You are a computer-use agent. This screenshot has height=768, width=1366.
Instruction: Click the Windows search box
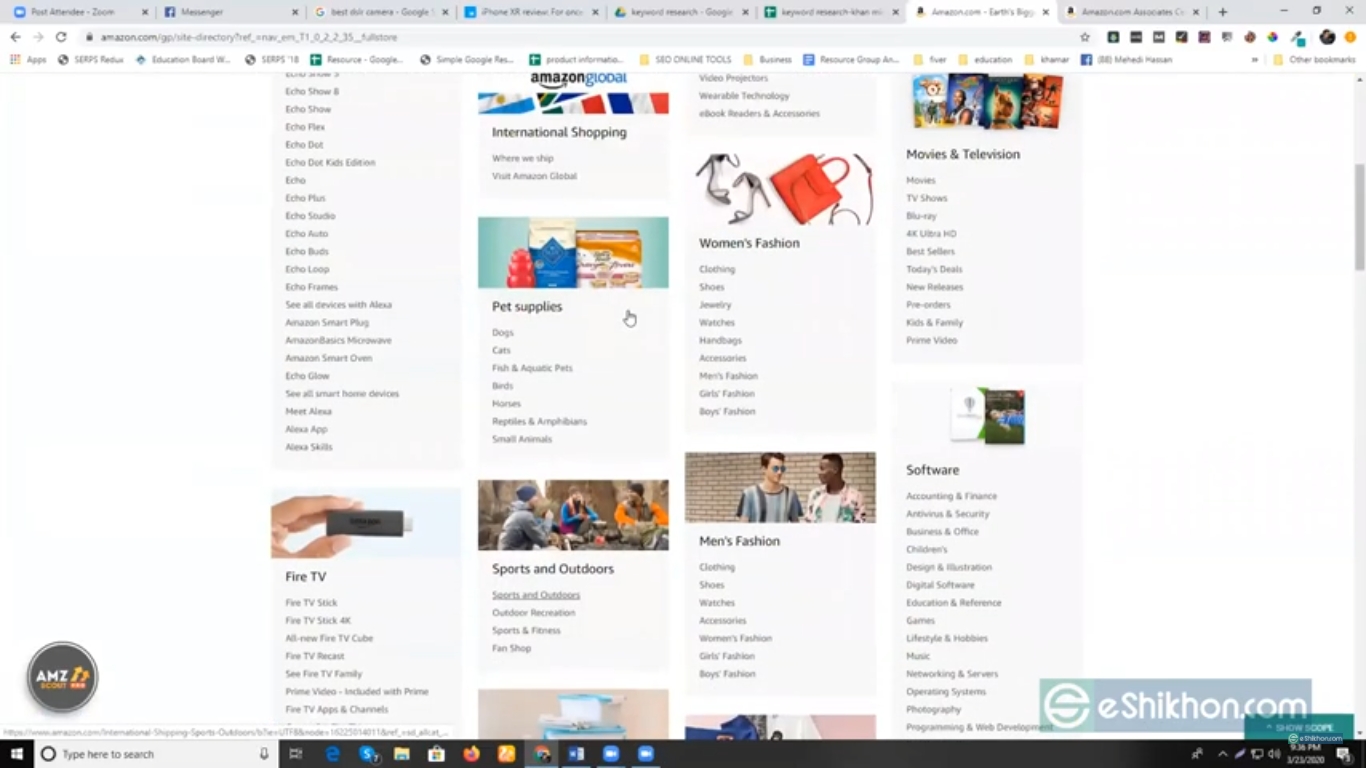point(140,751)
